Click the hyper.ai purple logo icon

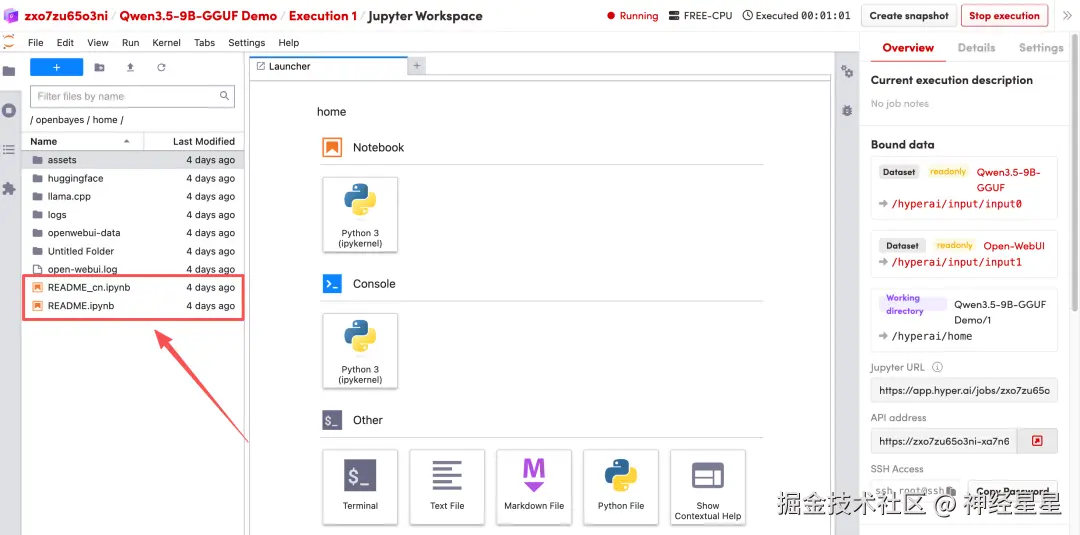click(11, 15)
